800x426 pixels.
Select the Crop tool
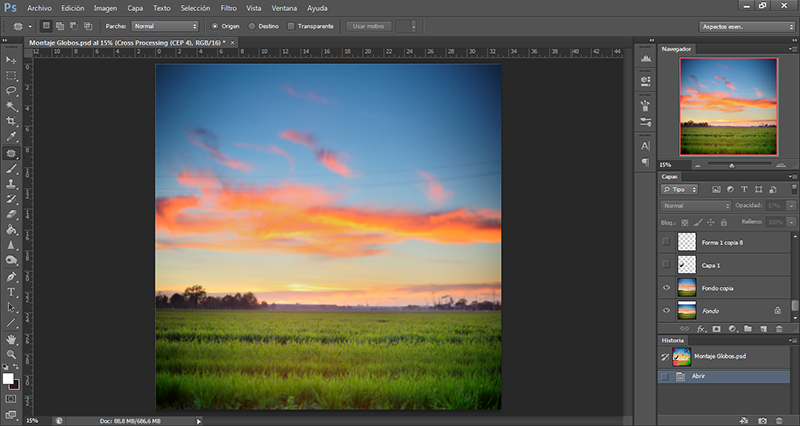click(11, 121)
